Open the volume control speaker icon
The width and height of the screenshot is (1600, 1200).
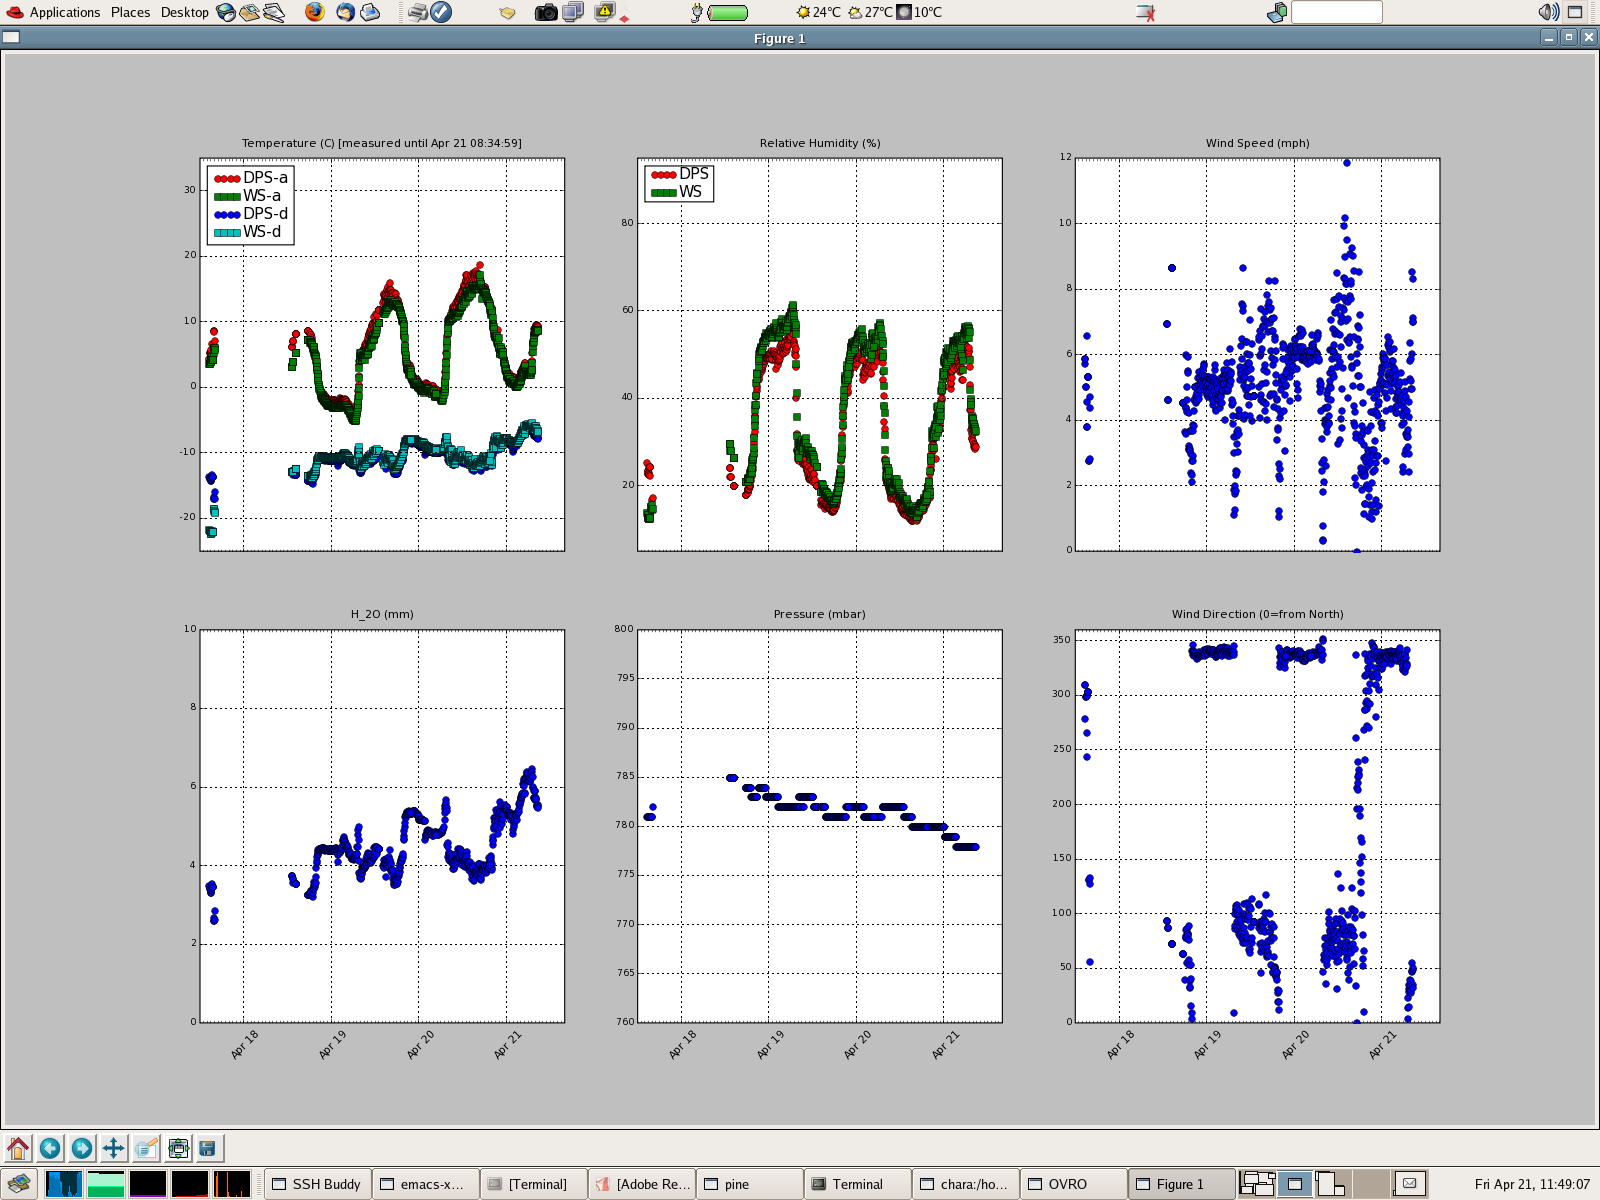(1548, 12)
